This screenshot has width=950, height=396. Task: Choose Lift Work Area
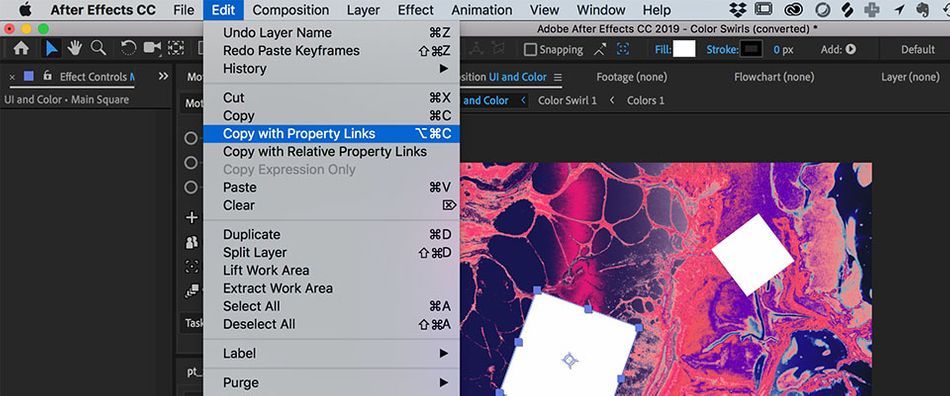coord(331,270)
